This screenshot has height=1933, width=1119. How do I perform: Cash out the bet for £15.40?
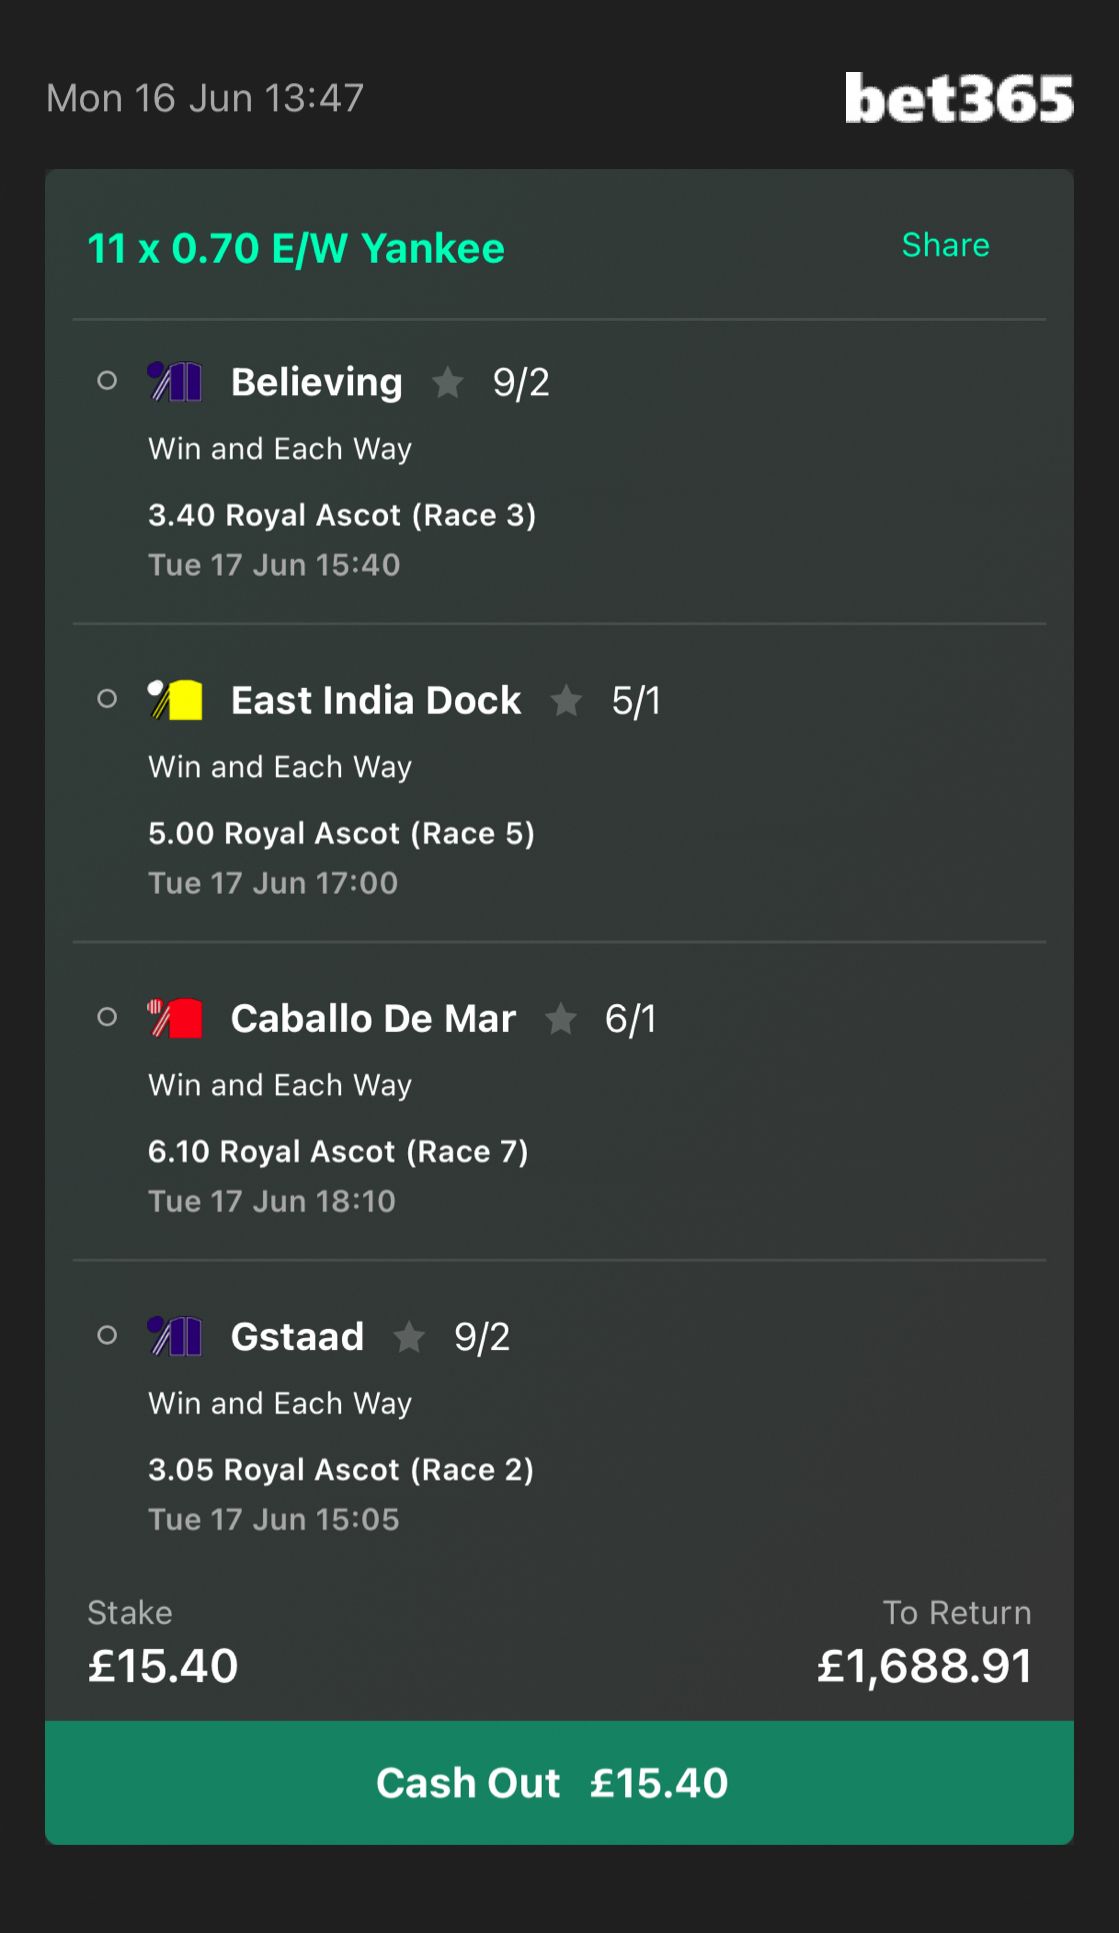coord(559,1783)
